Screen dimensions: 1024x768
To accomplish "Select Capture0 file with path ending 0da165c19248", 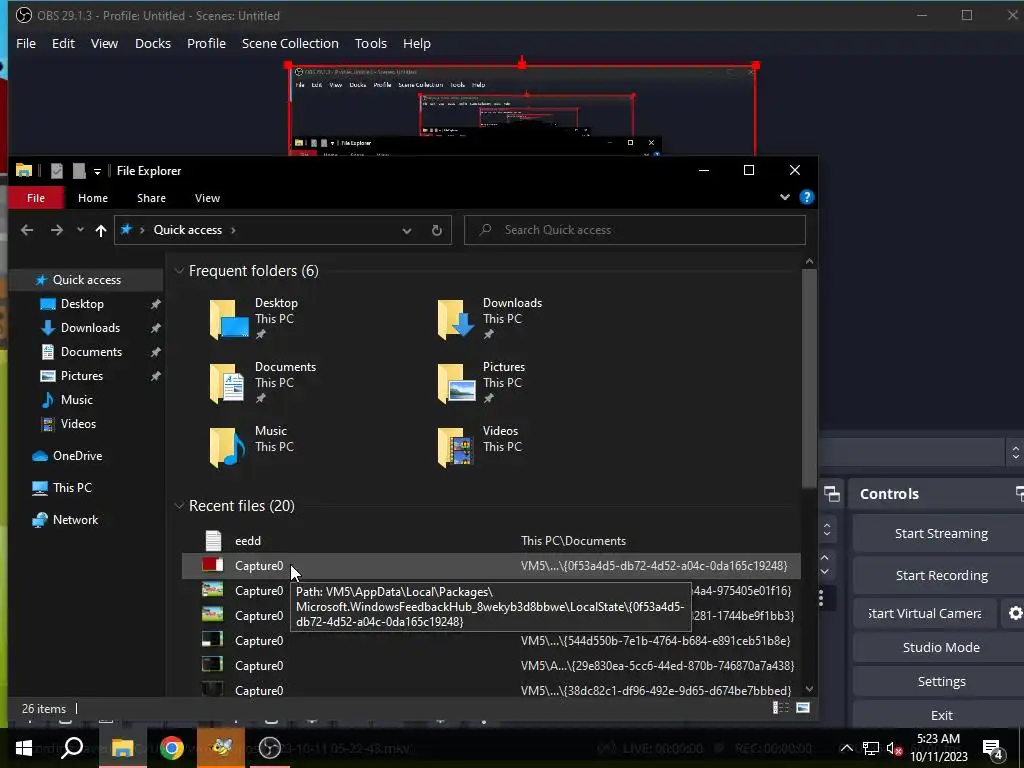I will (491, 566).
